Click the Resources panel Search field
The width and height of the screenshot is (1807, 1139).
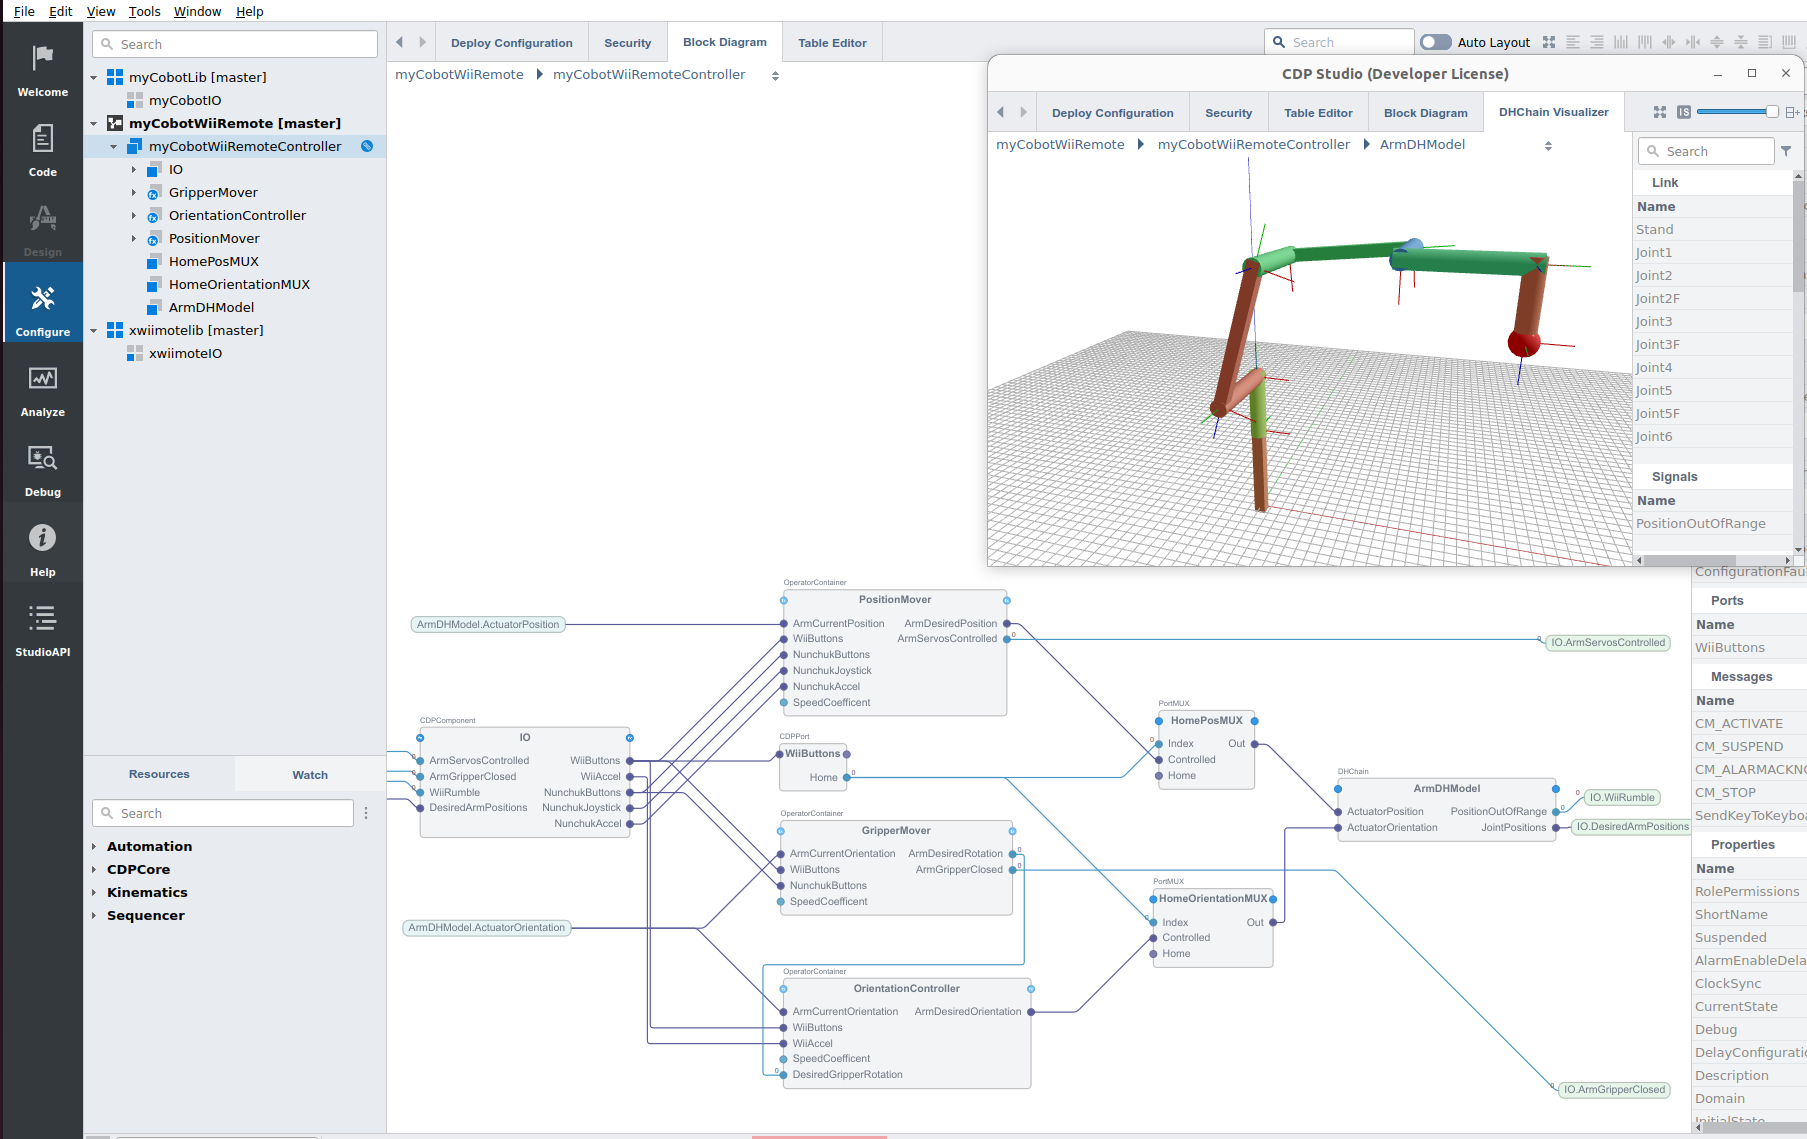point(223,813)
